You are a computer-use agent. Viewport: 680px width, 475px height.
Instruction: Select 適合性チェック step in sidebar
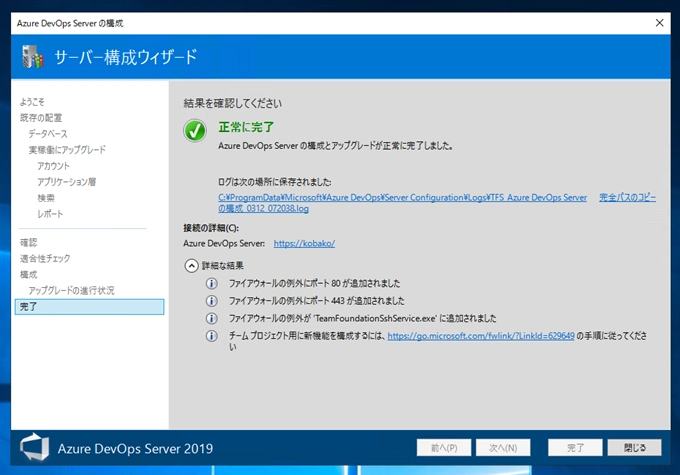click(45, 259)
